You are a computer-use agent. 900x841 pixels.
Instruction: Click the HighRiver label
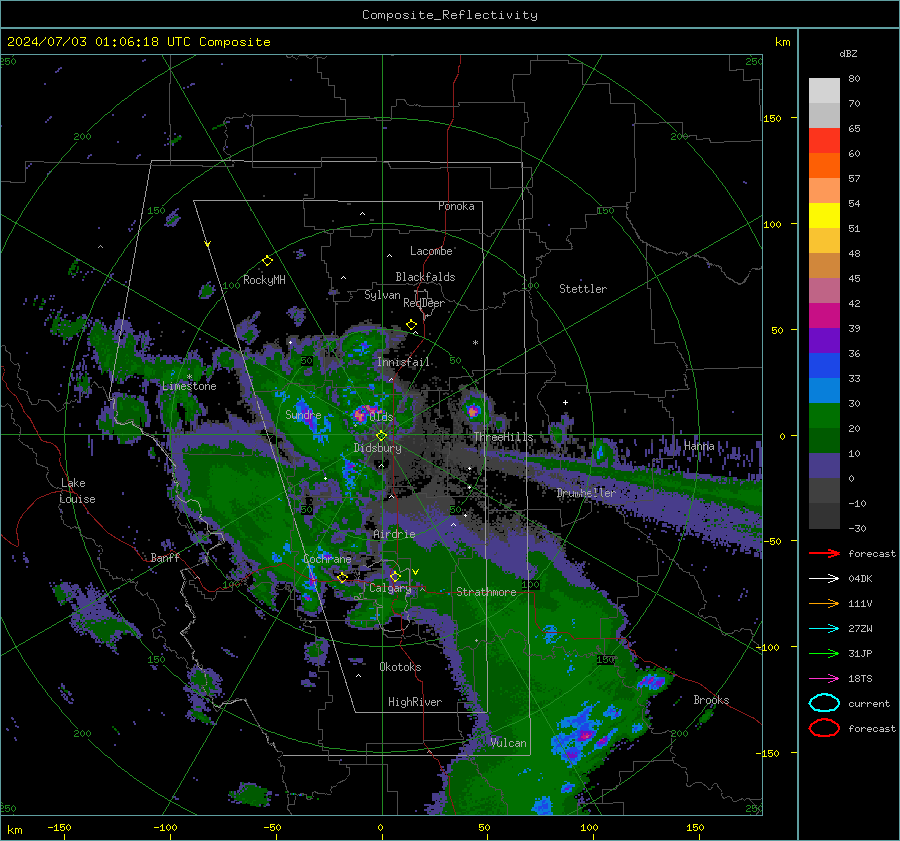pos(415,702)
